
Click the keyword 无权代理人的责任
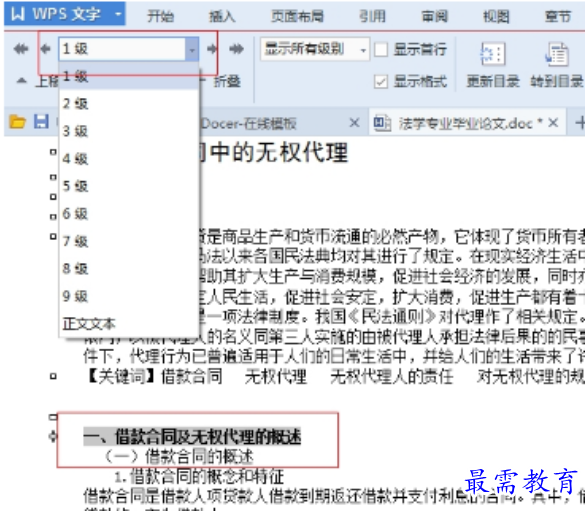[x=392, y=376]
